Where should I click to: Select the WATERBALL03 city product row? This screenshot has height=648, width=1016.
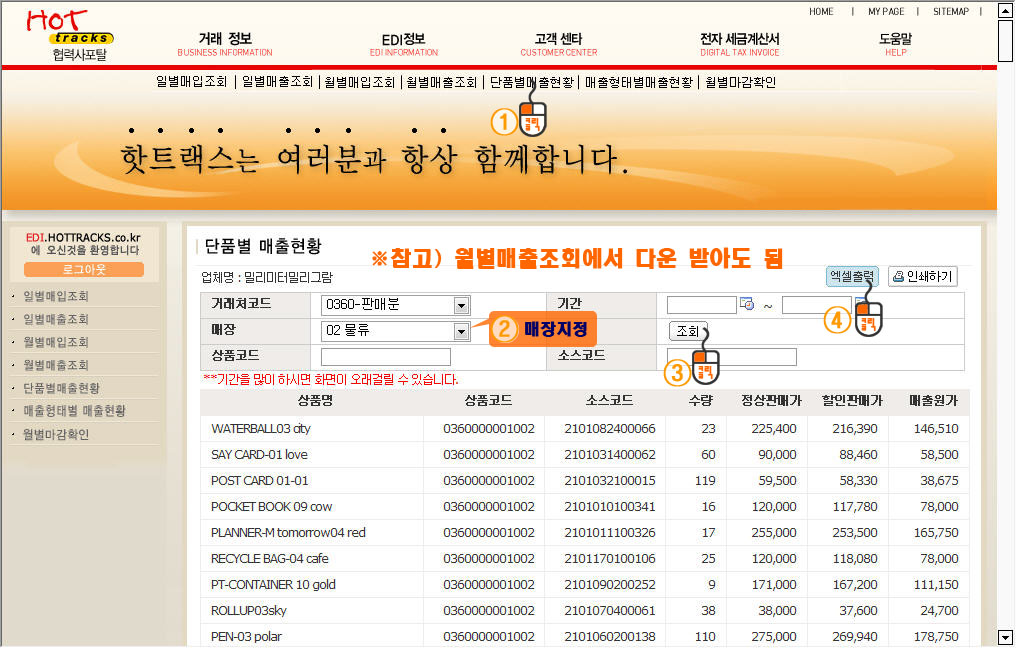pyautogui.click(x=584, y=428)
